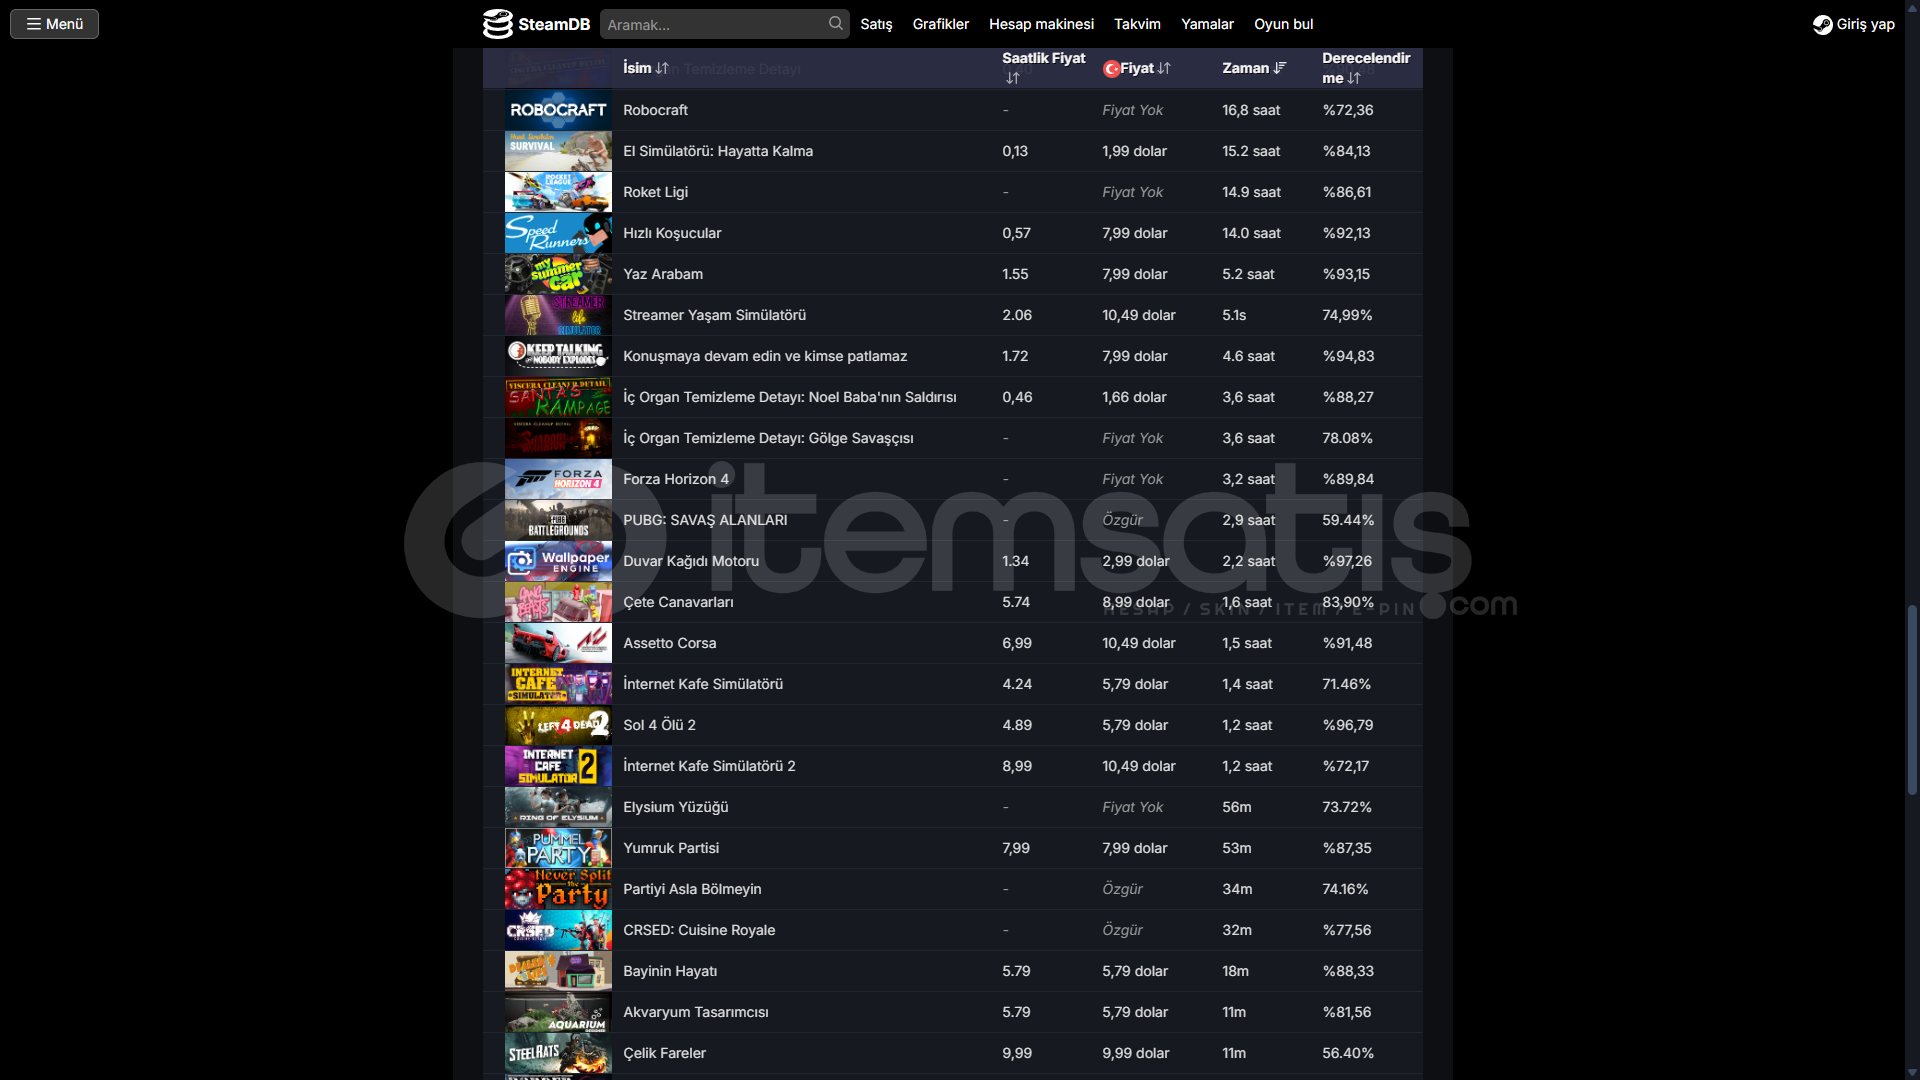Open the My Summer Car thumbnail
The image size is (1920, 1080).
[558, 274]
